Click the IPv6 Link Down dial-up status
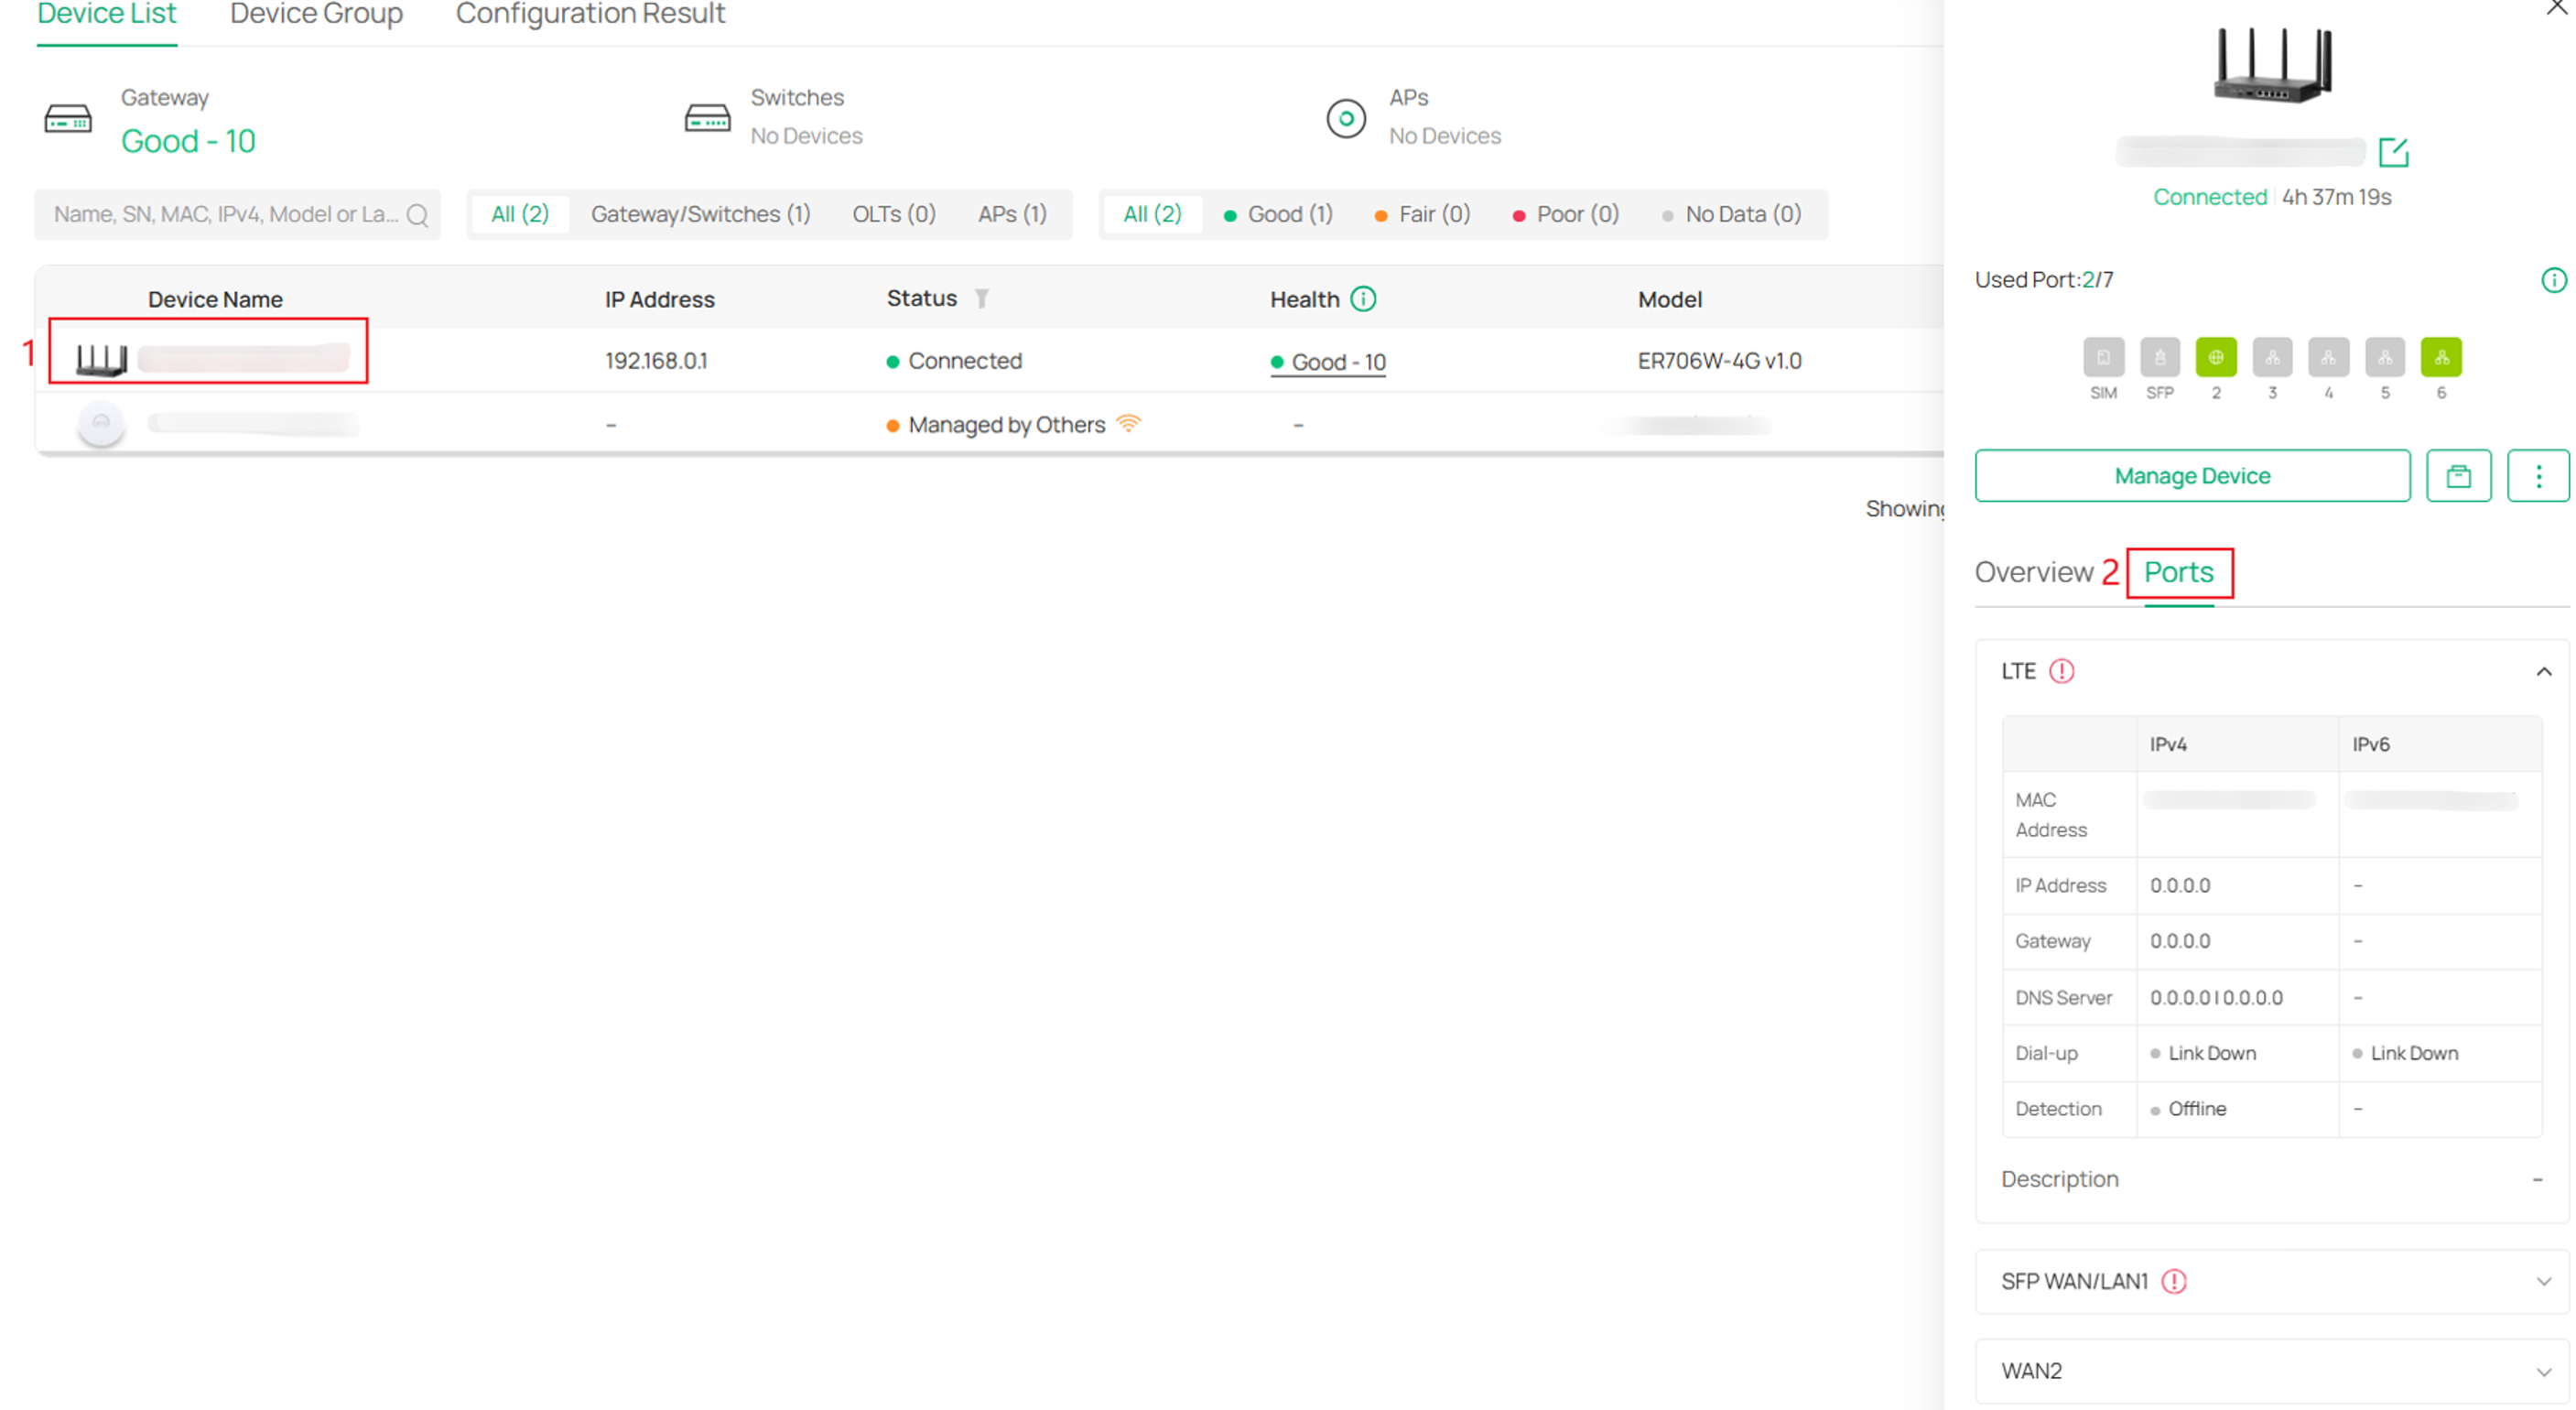Screen dimensions: 2576x1410 pos(2405,1053)
